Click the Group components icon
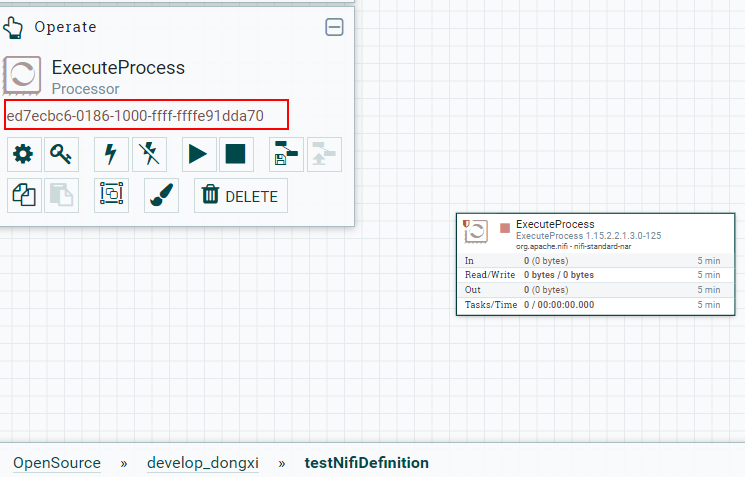745x477 pixels. point(111,195)
